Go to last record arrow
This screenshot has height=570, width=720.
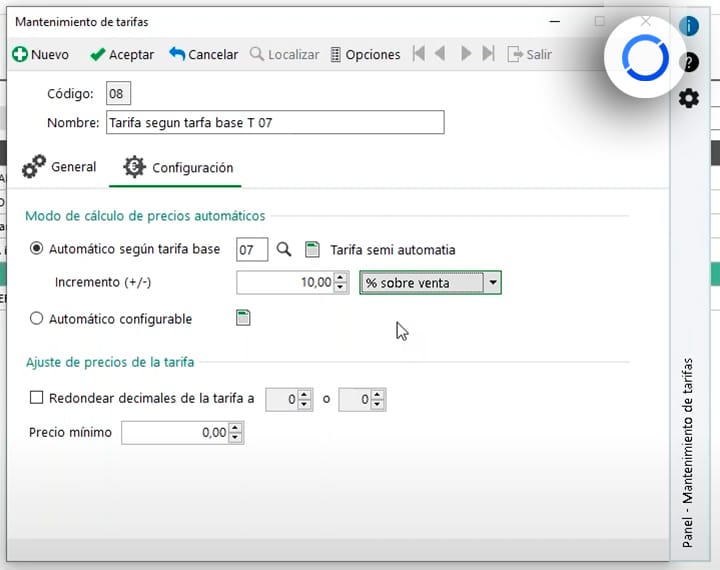(x=489, y=54)
